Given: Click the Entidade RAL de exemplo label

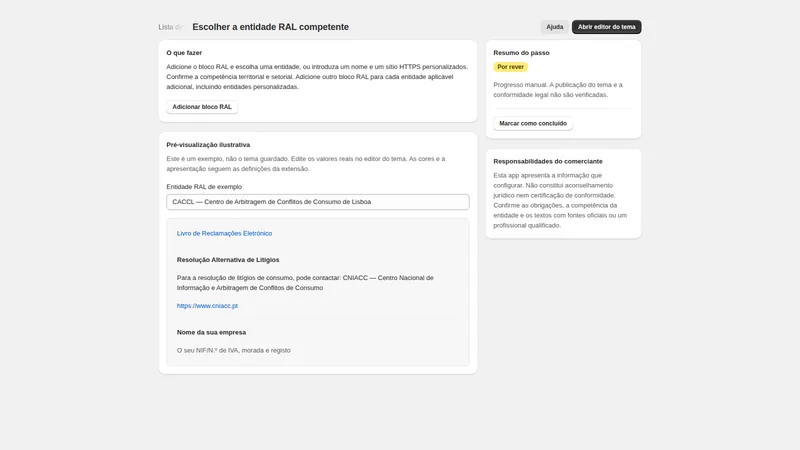Looking at the screenshot, I should click(x=204, y=187).
